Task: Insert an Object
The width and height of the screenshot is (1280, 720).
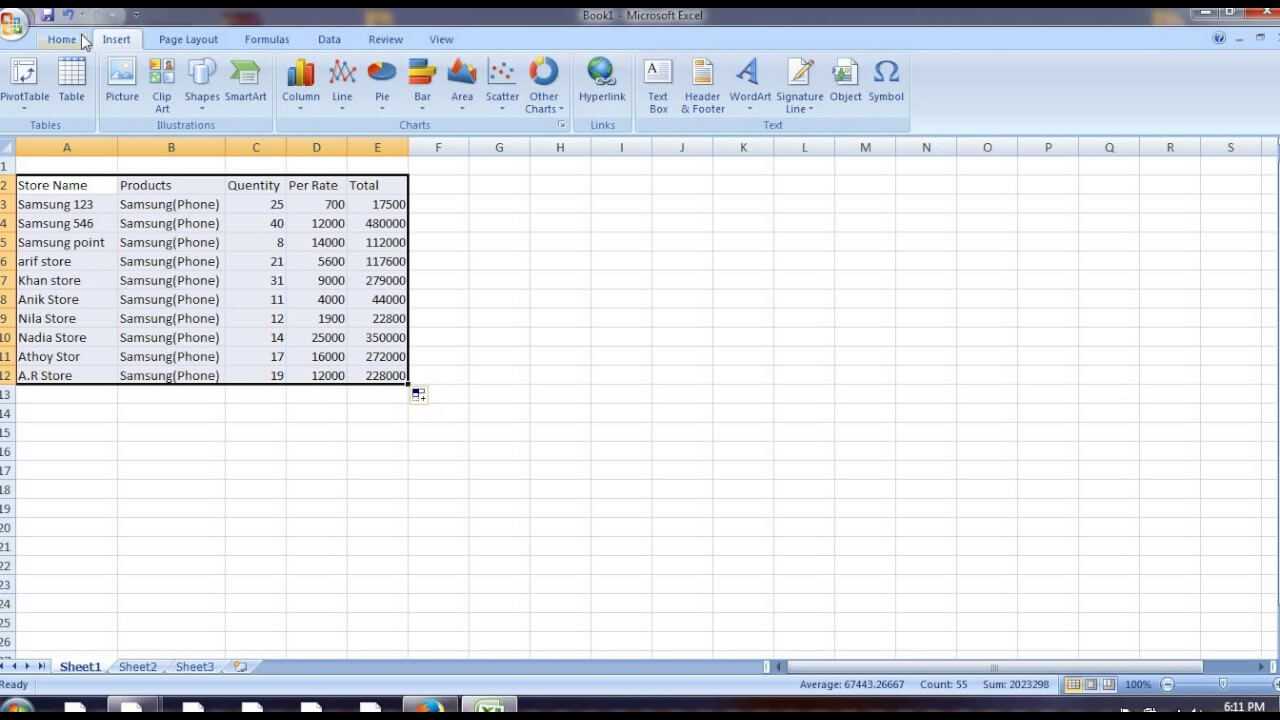Action: coord(845,80)
